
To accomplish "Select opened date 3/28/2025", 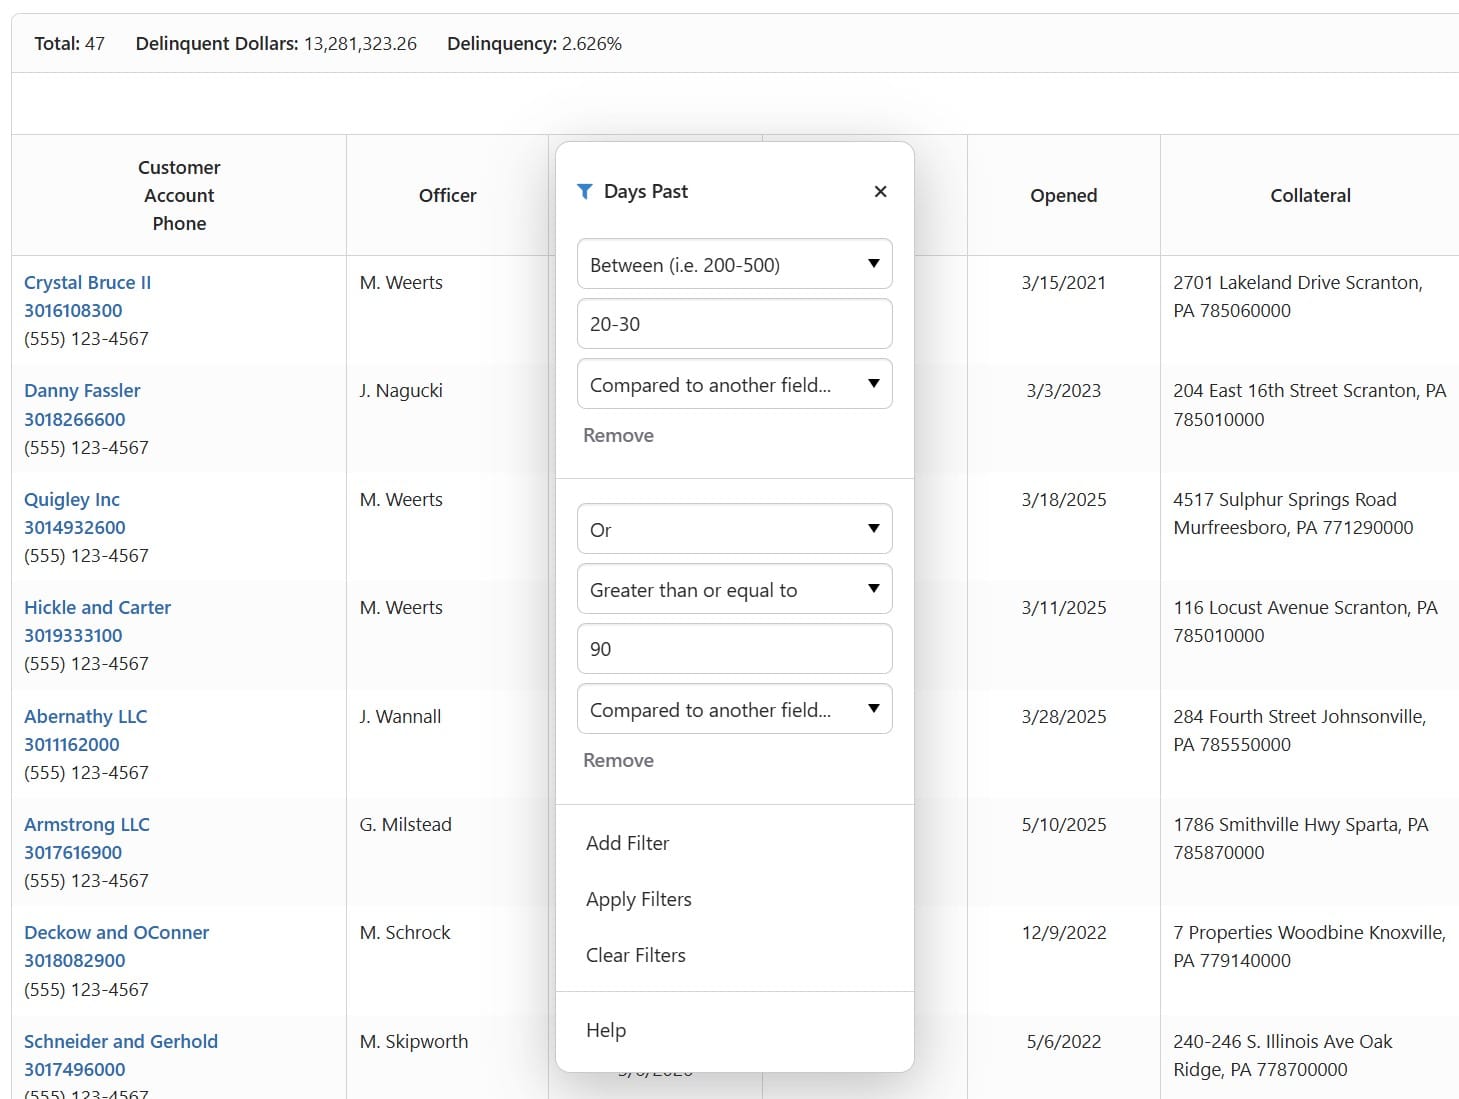I will click(1064, 716).
